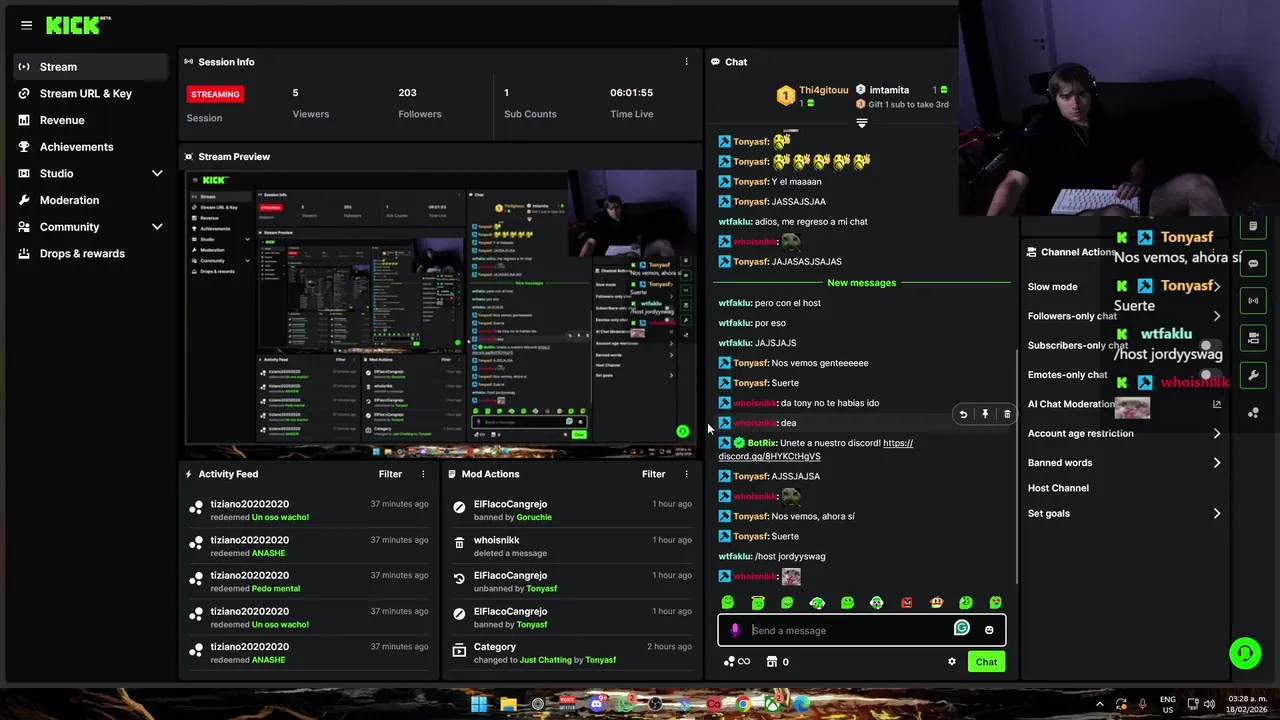The image size is (1280, 720).
Task: Collapse the pinned chat leaderboard arrow
Action: coord(861,123)
